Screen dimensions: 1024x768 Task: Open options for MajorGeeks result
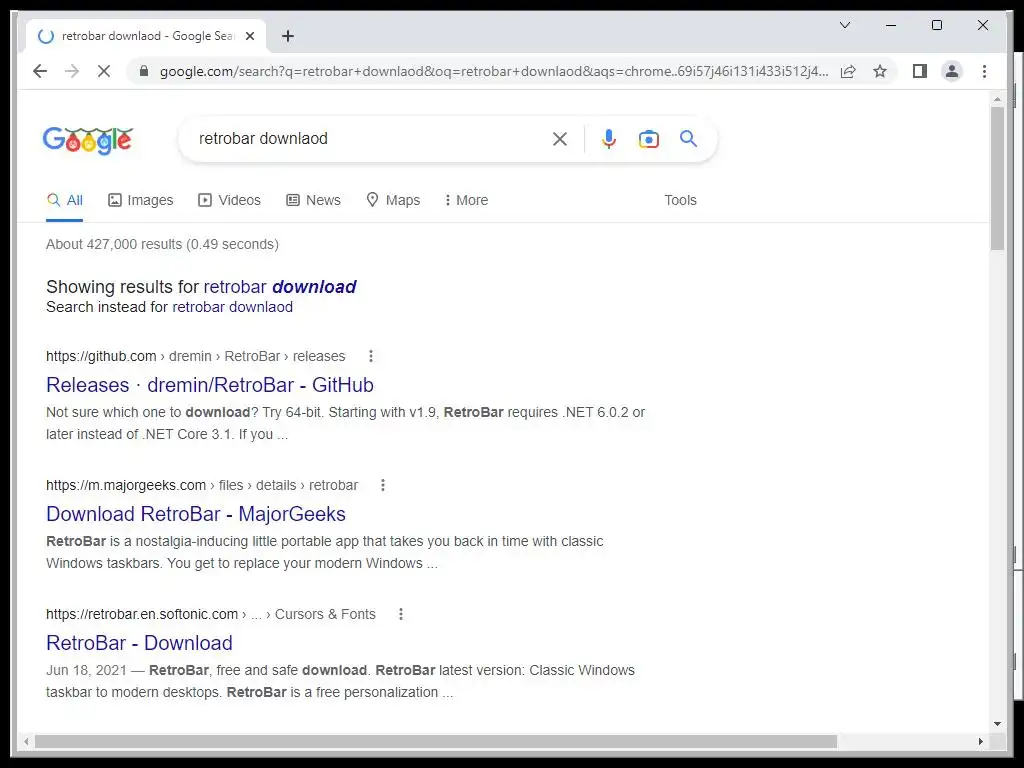point(383,485)
